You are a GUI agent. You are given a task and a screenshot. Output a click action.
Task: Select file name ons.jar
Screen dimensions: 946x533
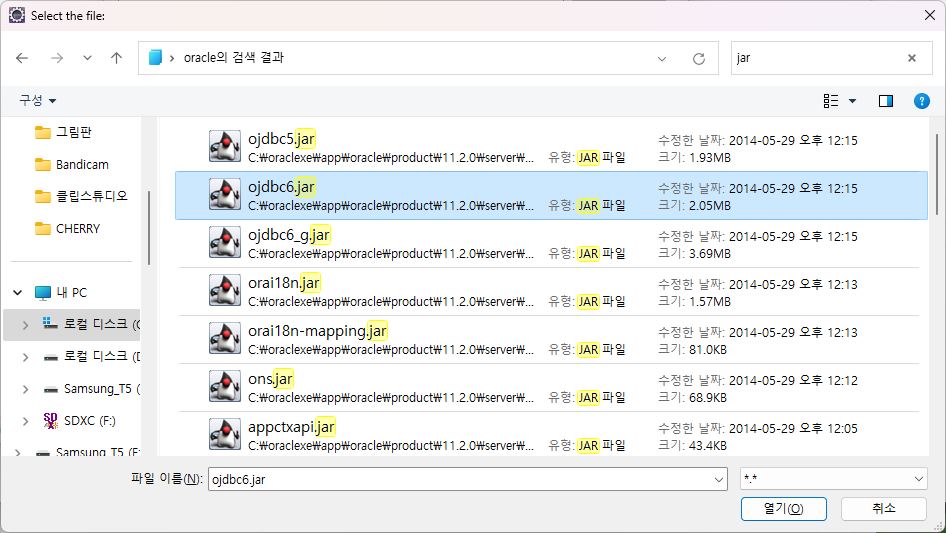(x=270, y=378)
